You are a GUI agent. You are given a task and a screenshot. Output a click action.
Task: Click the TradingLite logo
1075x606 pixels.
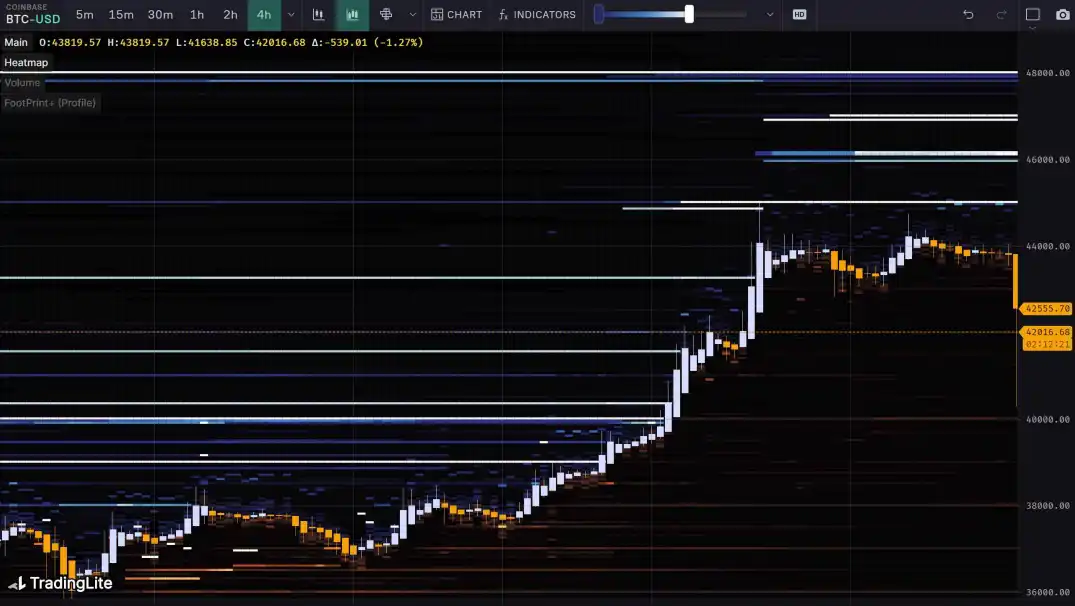pos(61,583)
